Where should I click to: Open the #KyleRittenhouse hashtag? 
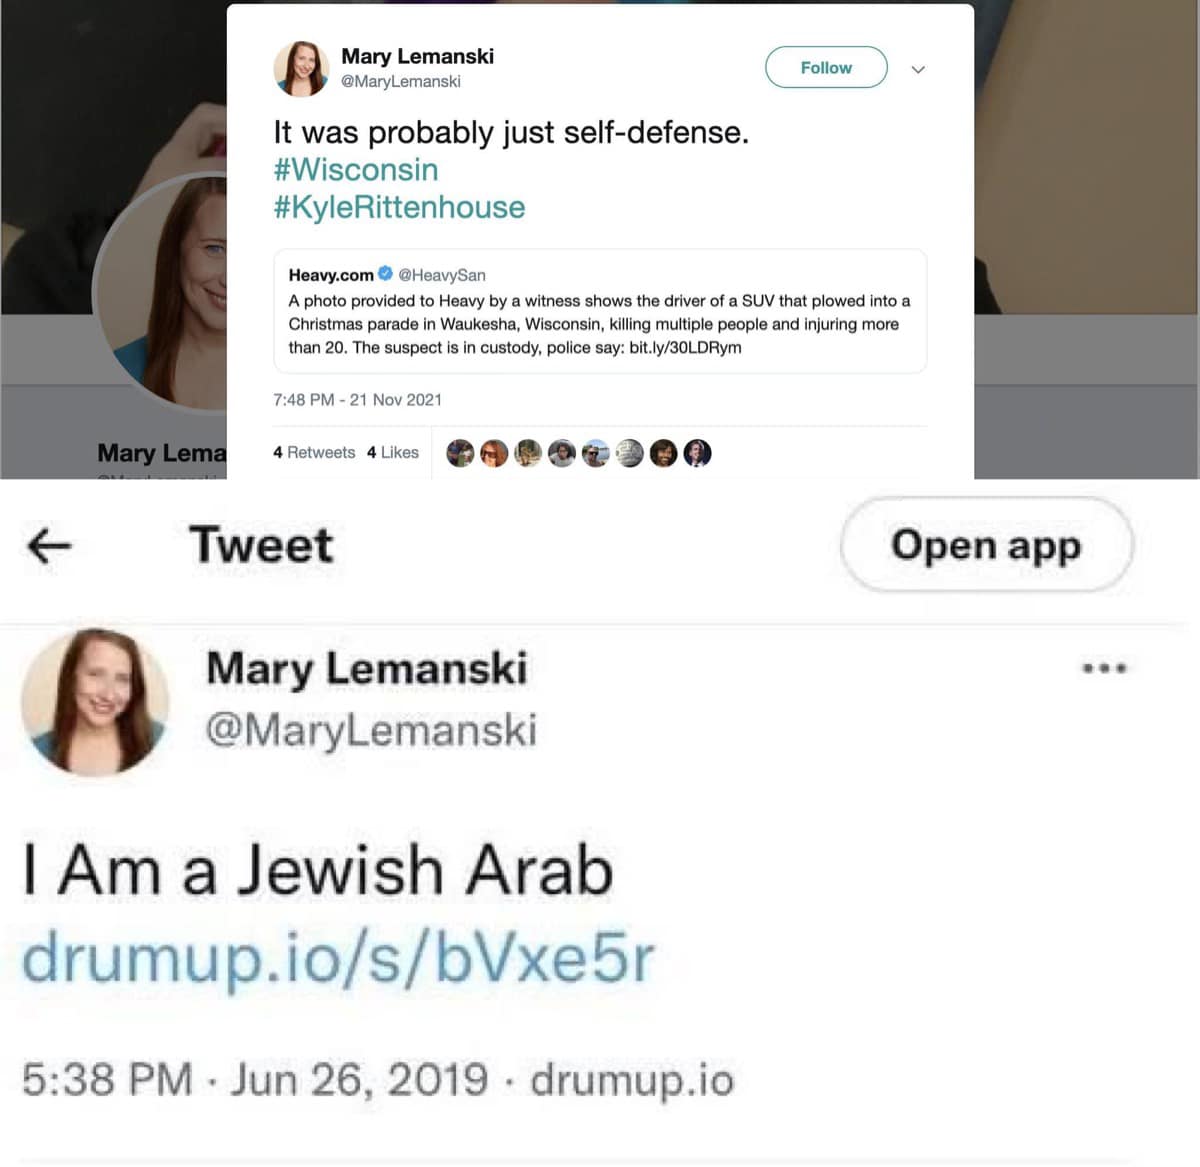pyautogui.click(x=399, y=207)
